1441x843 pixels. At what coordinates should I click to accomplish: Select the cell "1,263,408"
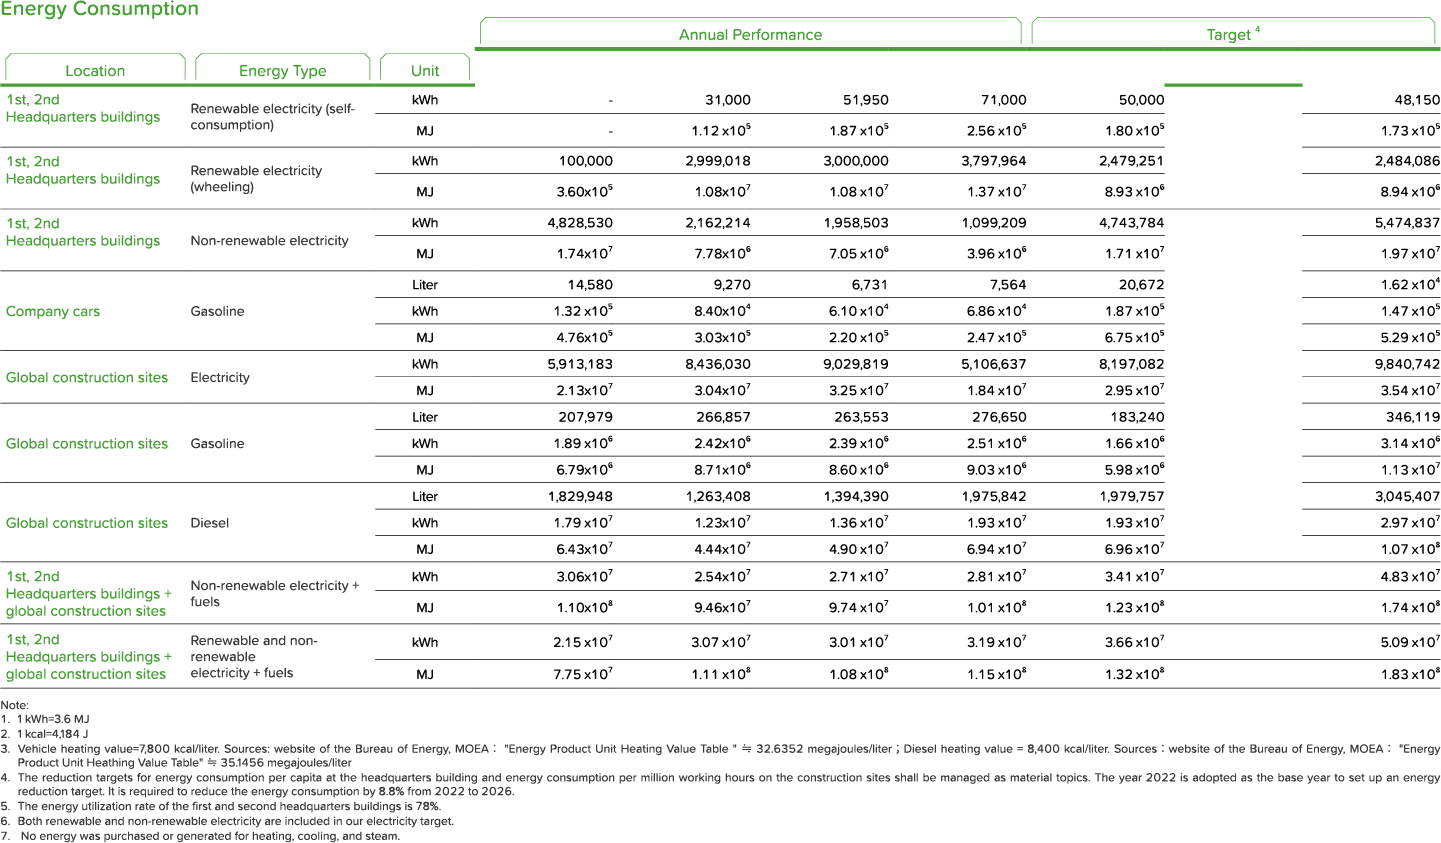pyautogui.click(x=718, y=496)
